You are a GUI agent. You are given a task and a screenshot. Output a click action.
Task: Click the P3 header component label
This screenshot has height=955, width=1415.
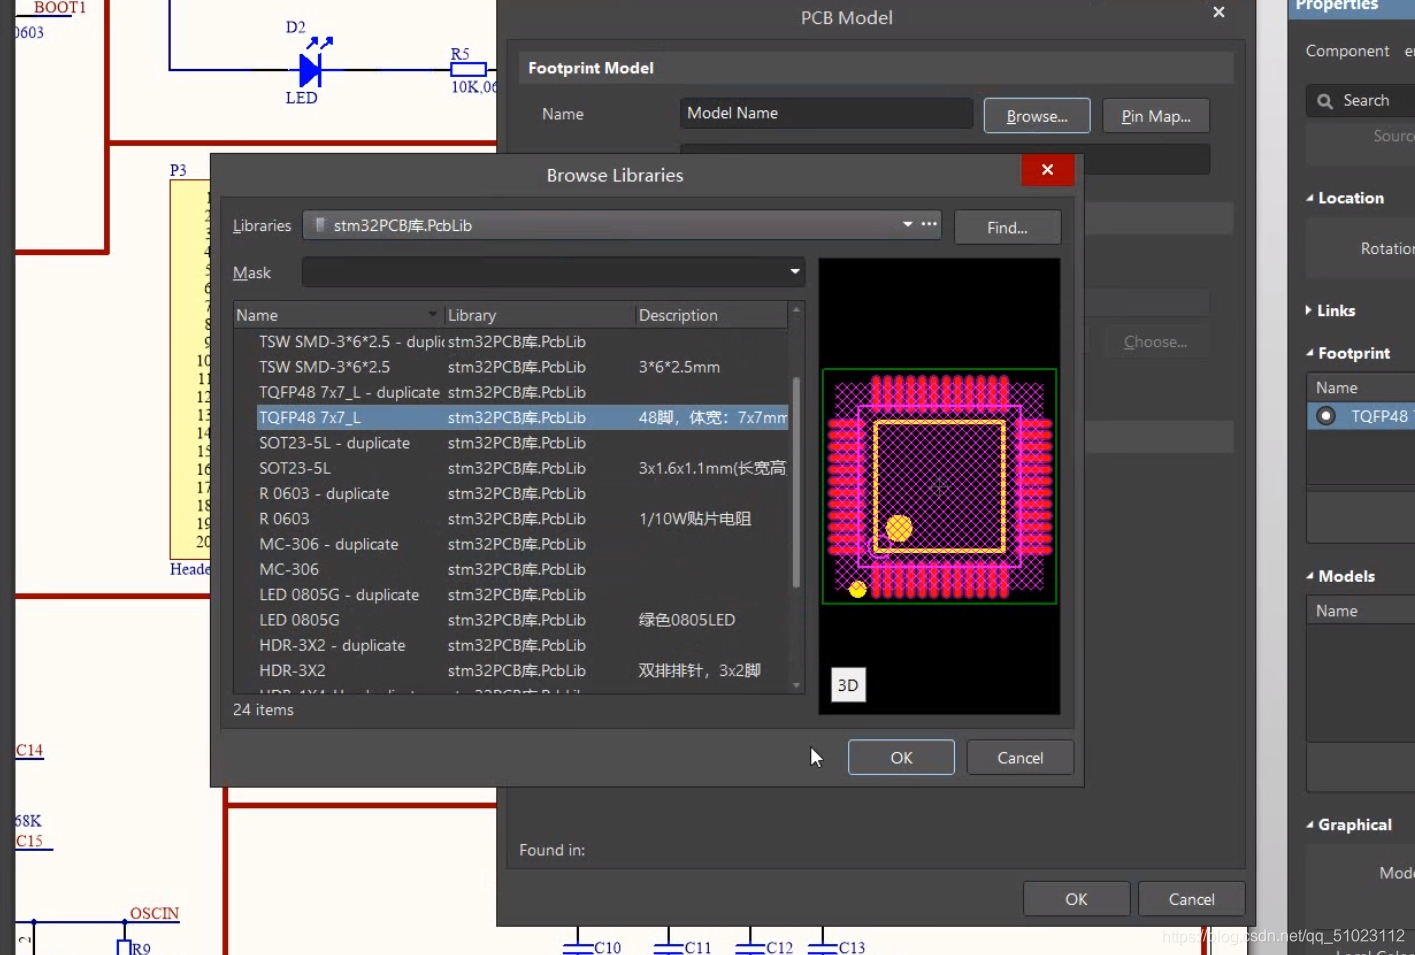[x=178, y=170]
